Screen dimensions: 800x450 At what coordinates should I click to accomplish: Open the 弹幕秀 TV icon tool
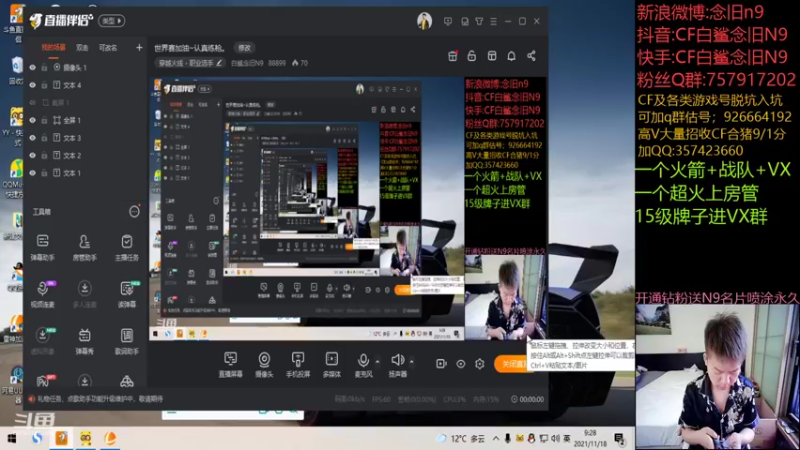point(85,341)
